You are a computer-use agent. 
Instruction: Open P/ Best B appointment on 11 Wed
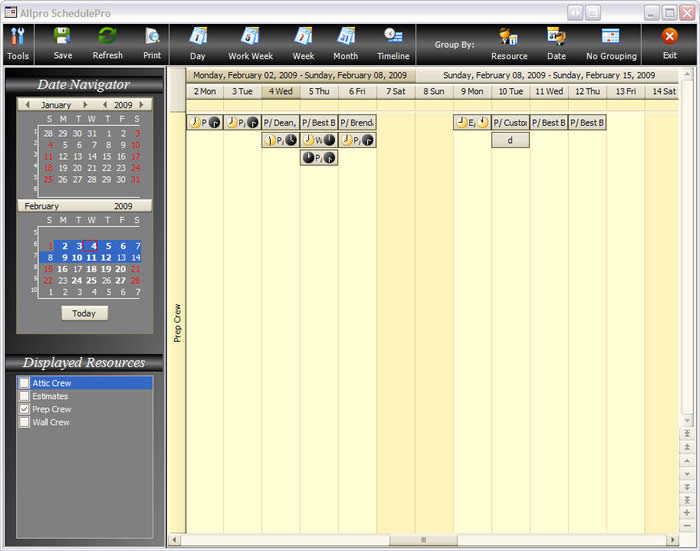(549, 122)
